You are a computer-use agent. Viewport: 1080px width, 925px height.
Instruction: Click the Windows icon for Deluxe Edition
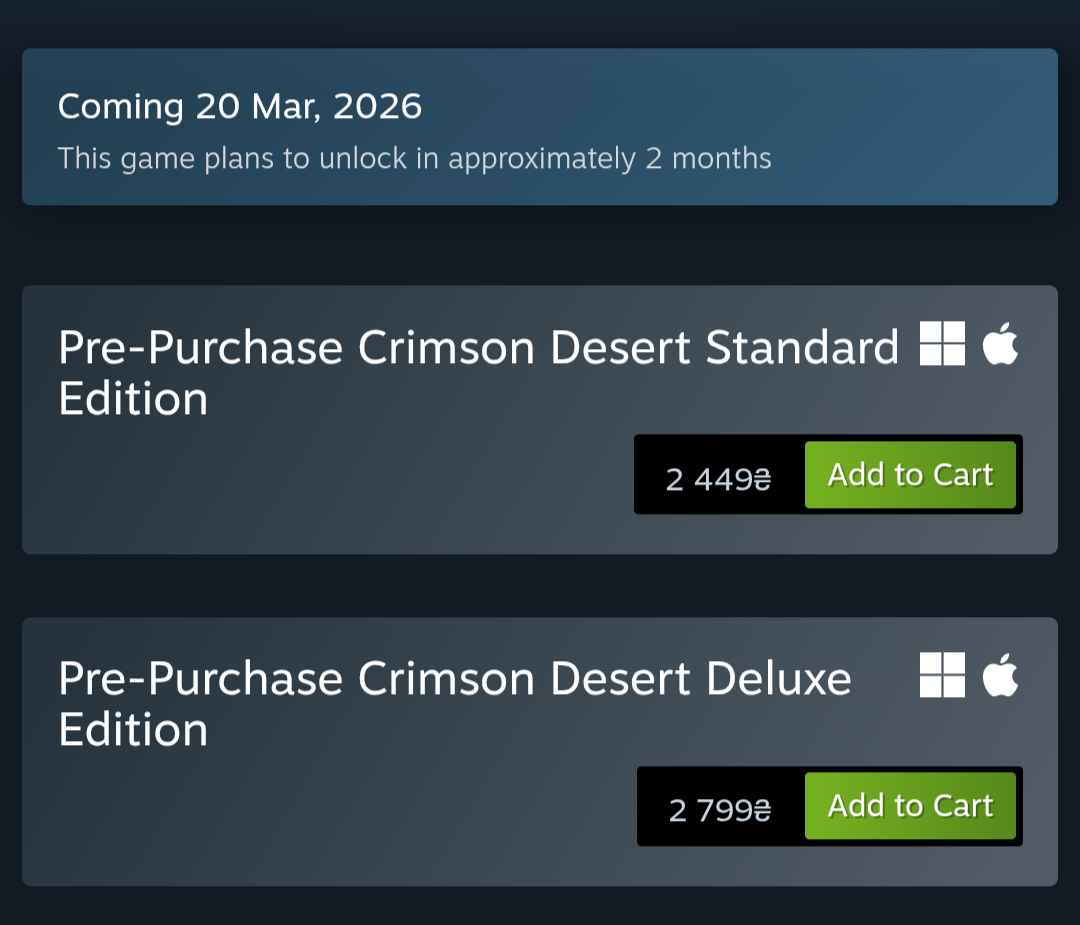(942, 675)
